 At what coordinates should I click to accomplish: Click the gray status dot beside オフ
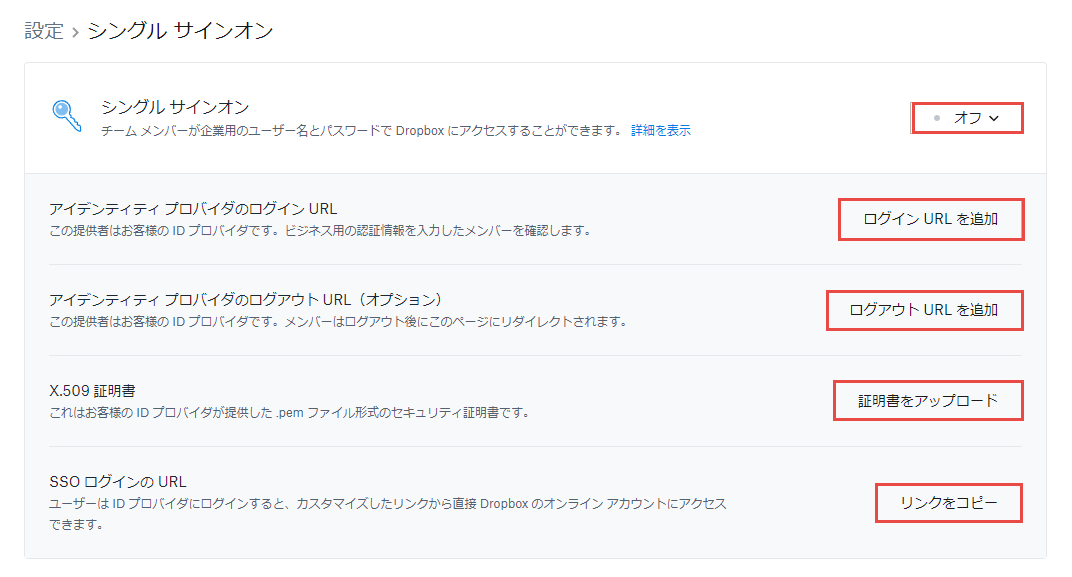click(936, 118)
